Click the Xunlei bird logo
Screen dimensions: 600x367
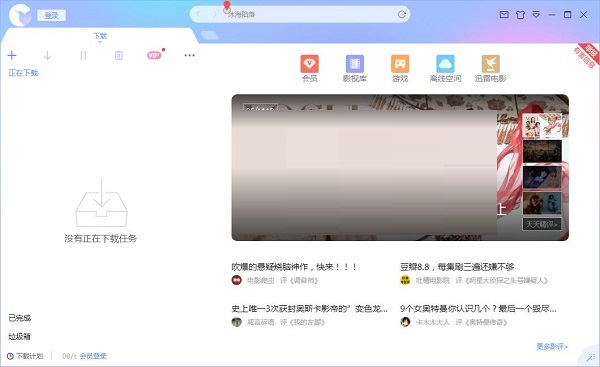[20, 15]
